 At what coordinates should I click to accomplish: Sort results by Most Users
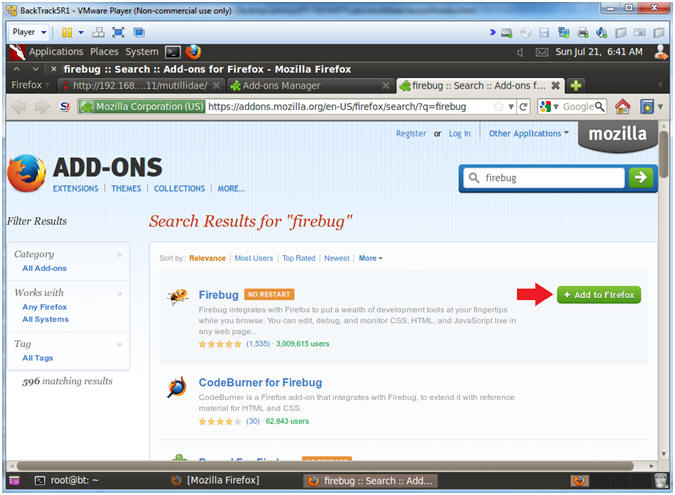(x=254, y=258)
